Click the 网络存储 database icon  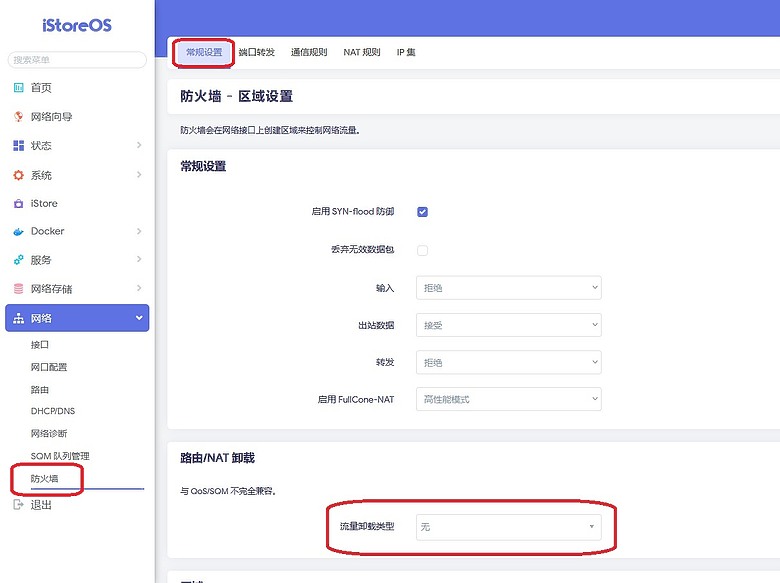(x=18, y=289)
